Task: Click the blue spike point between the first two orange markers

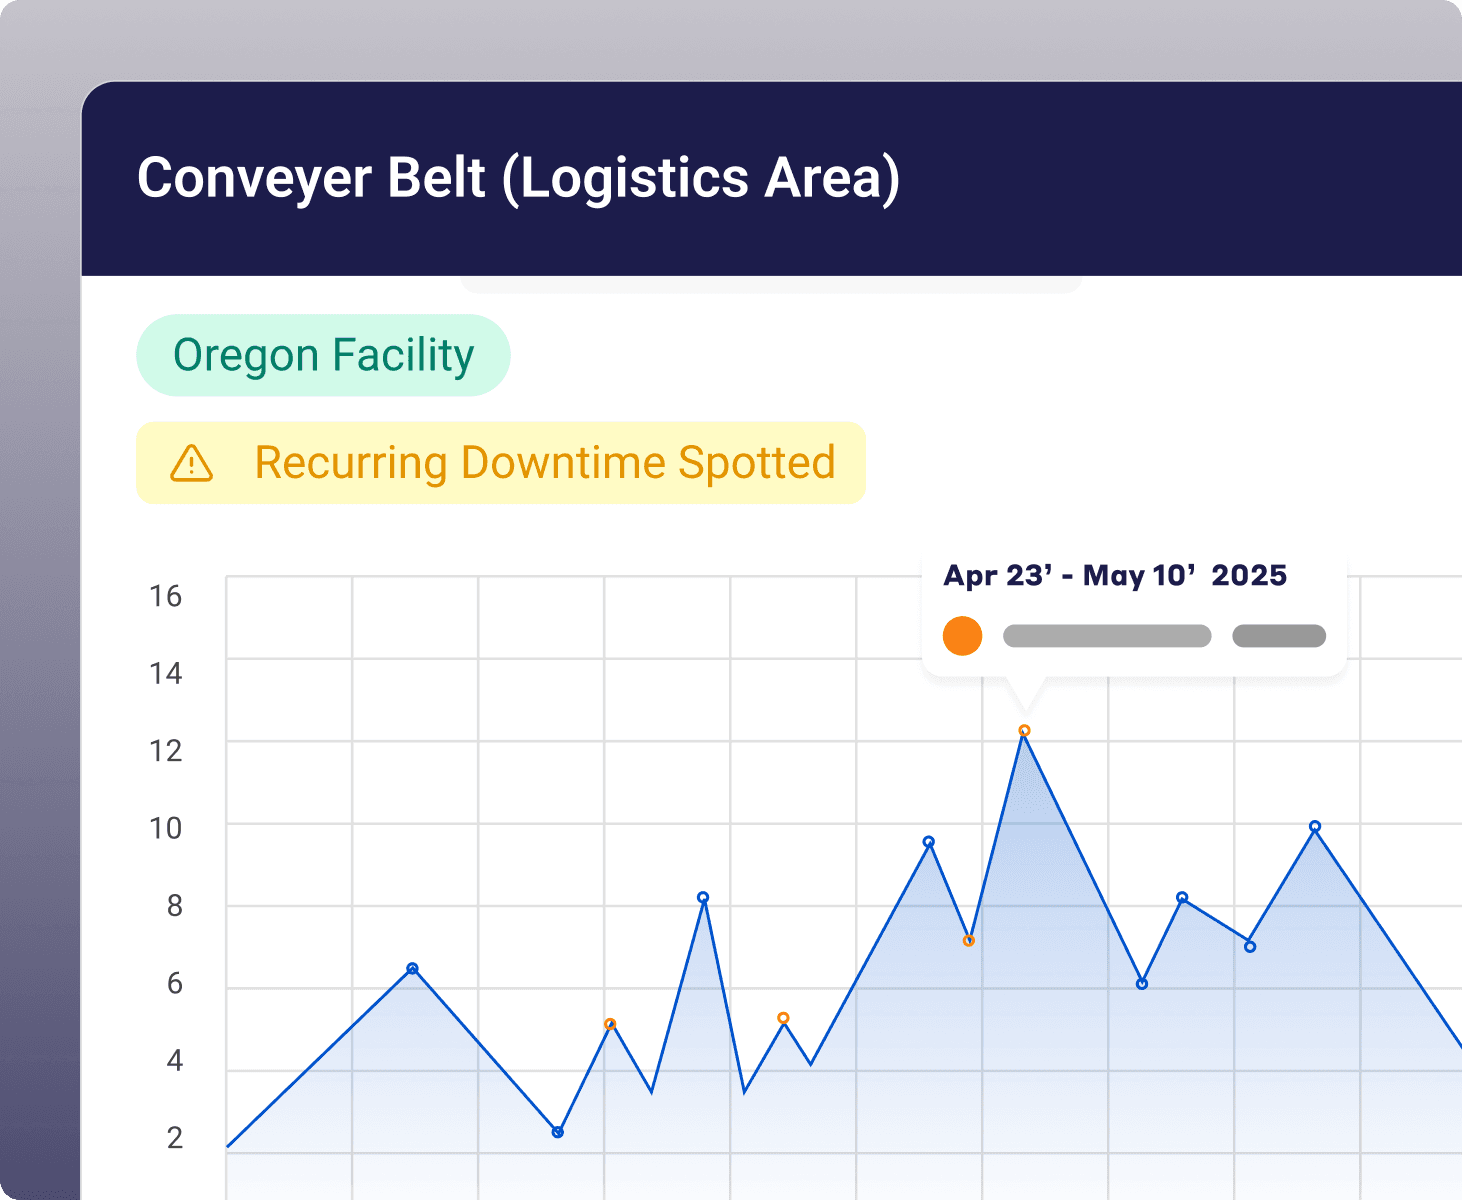Action: pos(703,898)
